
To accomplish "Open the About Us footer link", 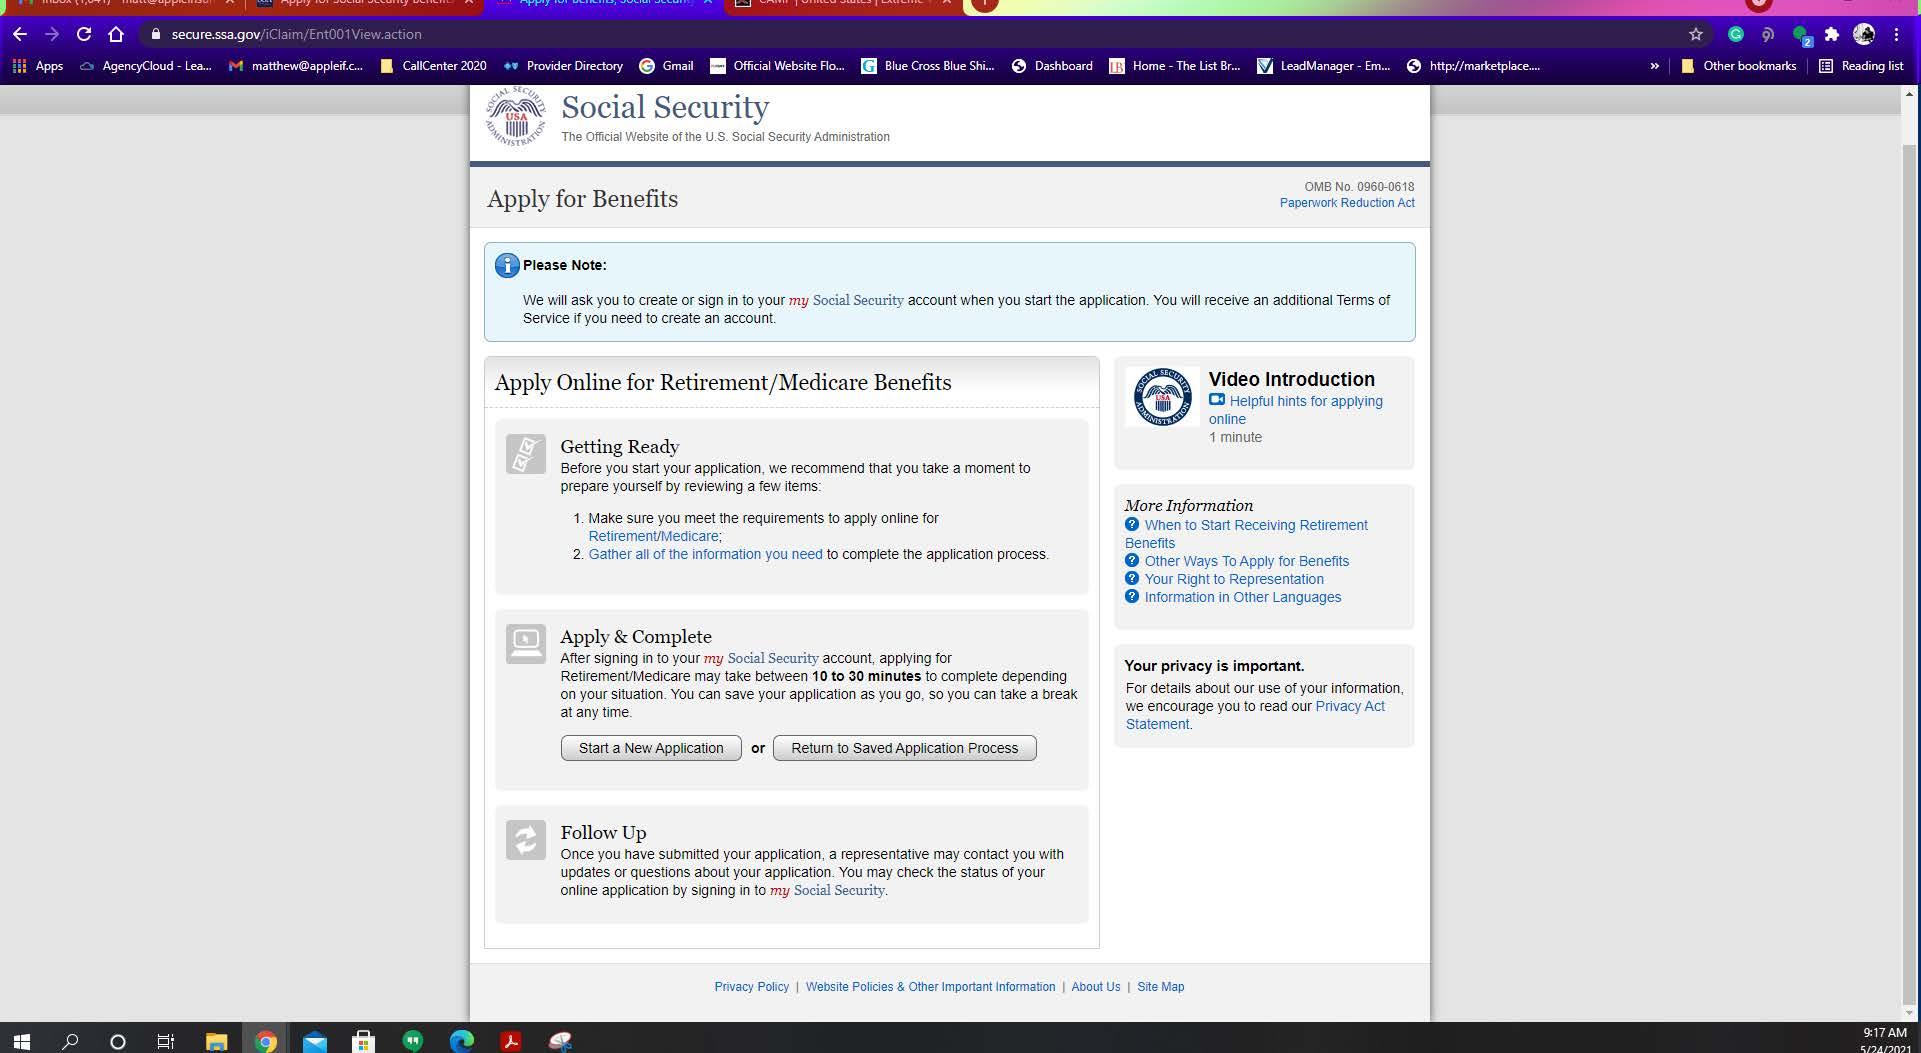I will pyautogui.click(x=1096, y=987).
